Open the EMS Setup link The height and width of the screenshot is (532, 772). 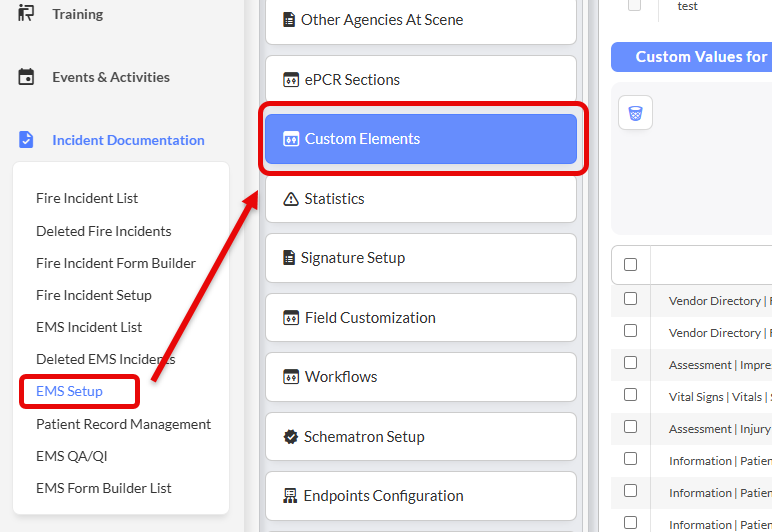(70, 391)
